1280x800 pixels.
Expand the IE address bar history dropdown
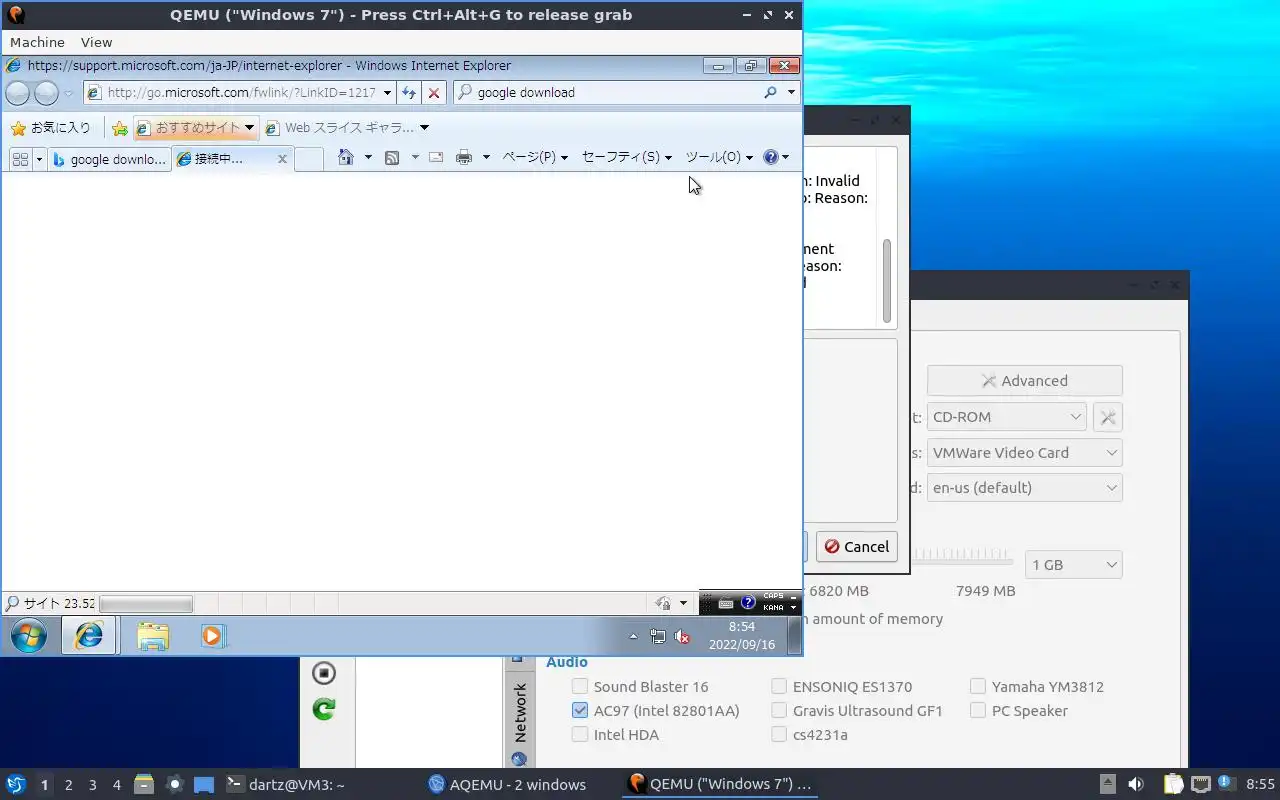(x=387, y=93)
